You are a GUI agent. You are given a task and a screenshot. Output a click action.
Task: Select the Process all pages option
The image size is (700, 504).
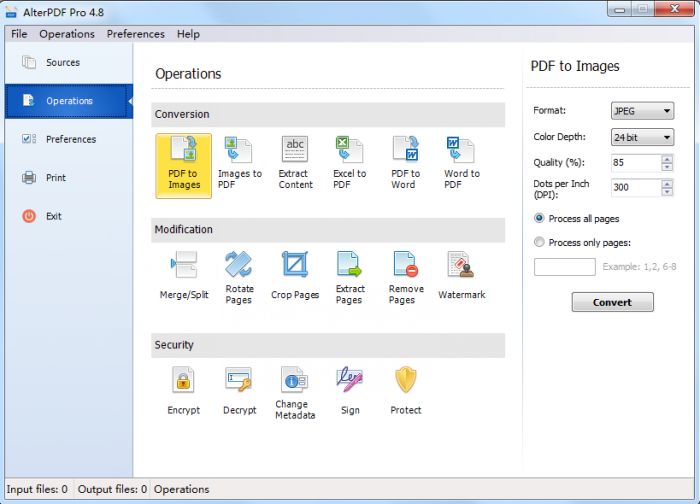540,218
